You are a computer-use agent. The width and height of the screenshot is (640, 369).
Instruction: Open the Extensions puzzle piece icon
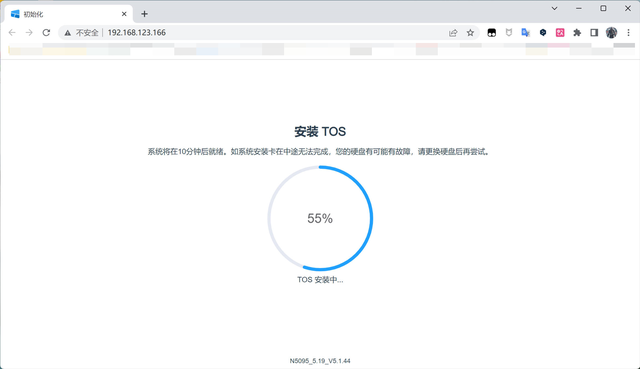pyautogui.click(x=577, y=33)
